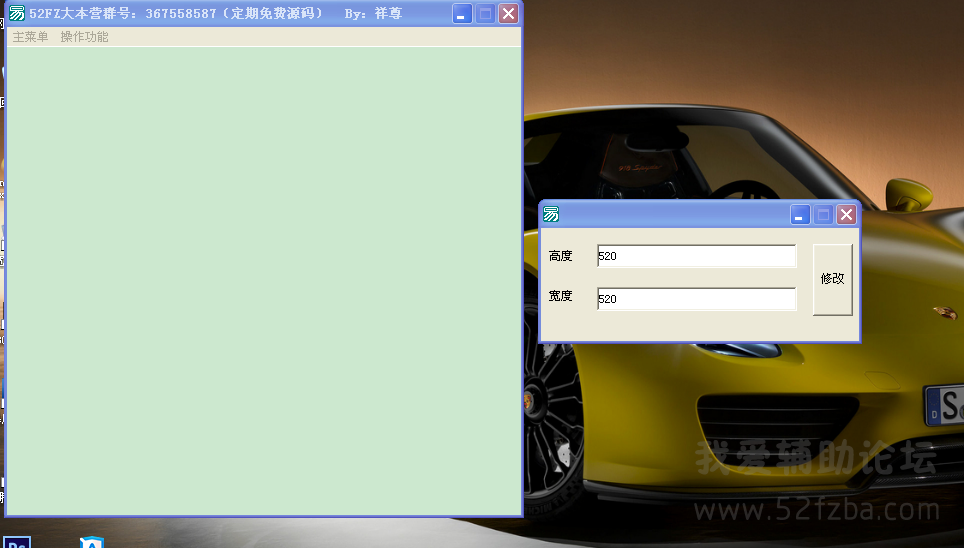This screenshot has height=548, width=964.
Task: Close the 高度/宽度 dialog
Action: 847,215
